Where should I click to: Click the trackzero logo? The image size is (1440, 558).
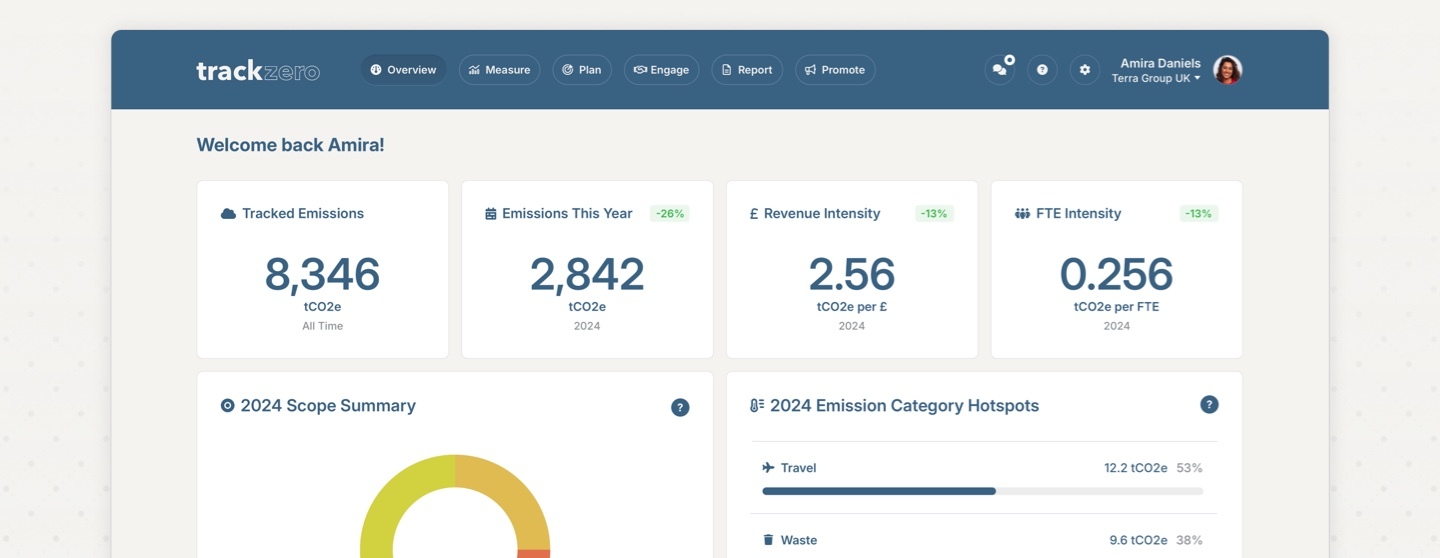(x=258, y=70)
